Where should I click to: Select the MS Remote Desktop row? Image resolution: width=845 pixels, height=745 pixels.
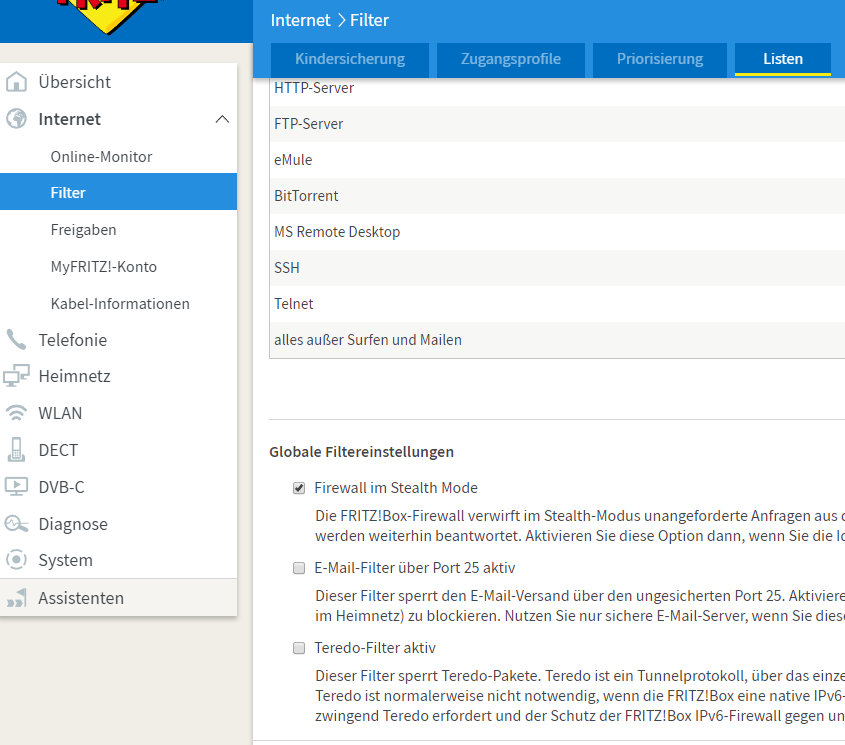(557, 232)
